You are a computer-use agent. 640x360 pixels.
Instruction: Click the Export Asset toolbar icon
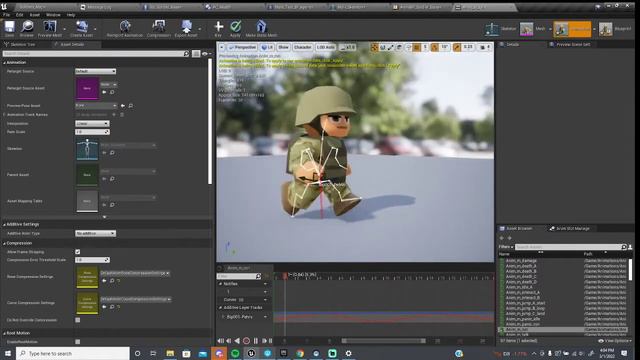[x=186, y=28]
